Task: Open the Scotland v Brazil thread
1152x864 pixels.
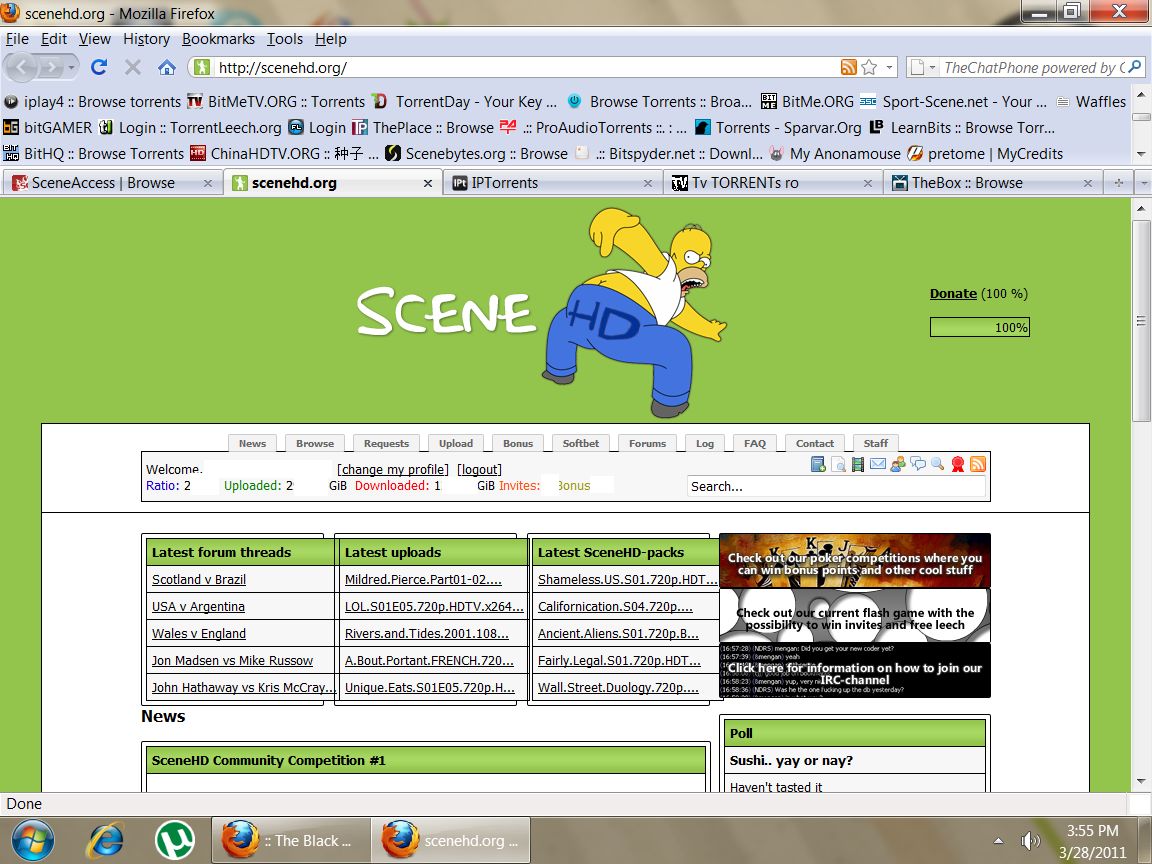Action: coord(198,580)
